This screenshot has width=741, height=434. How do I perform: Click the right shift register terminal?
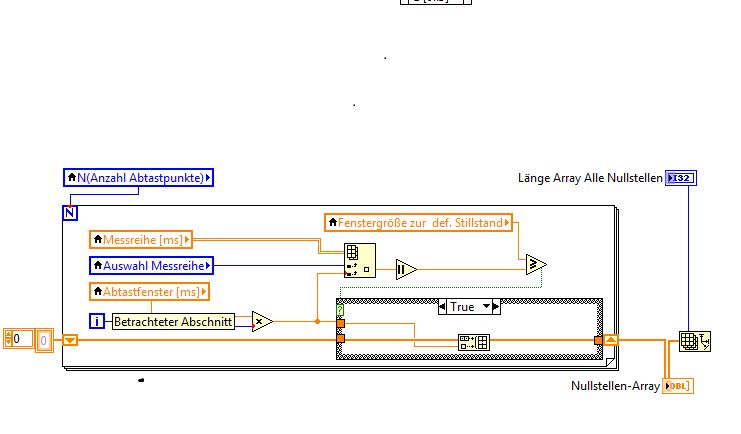(x=610, y=340)
